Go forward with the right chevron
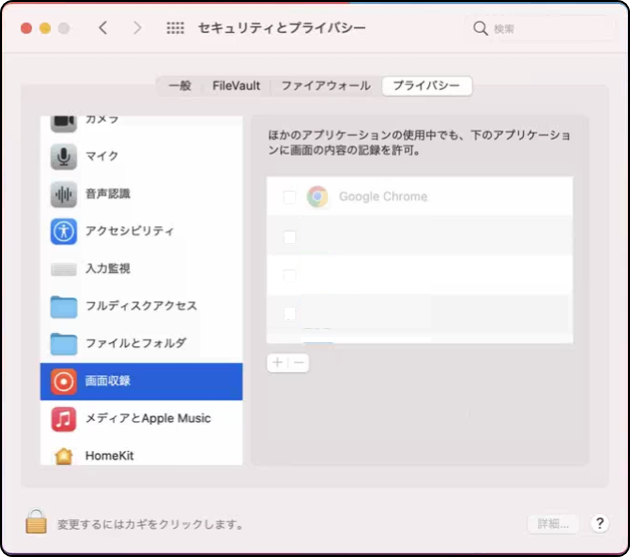Screen dimensions: 631x557 point(137,28)
